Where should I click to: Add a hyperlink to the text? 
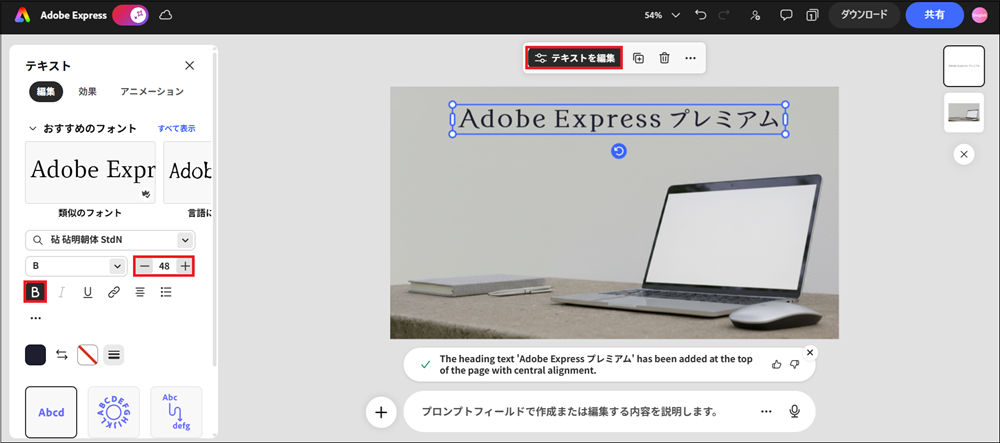pyautogui.click(x=114, y=293)
